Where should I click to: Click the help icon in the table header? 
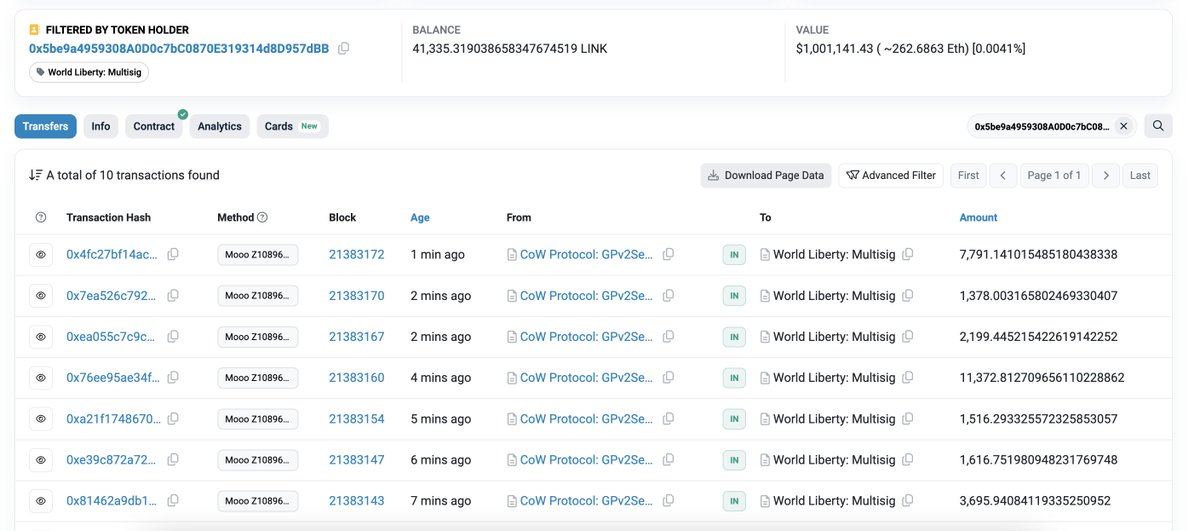coord(41,217)
